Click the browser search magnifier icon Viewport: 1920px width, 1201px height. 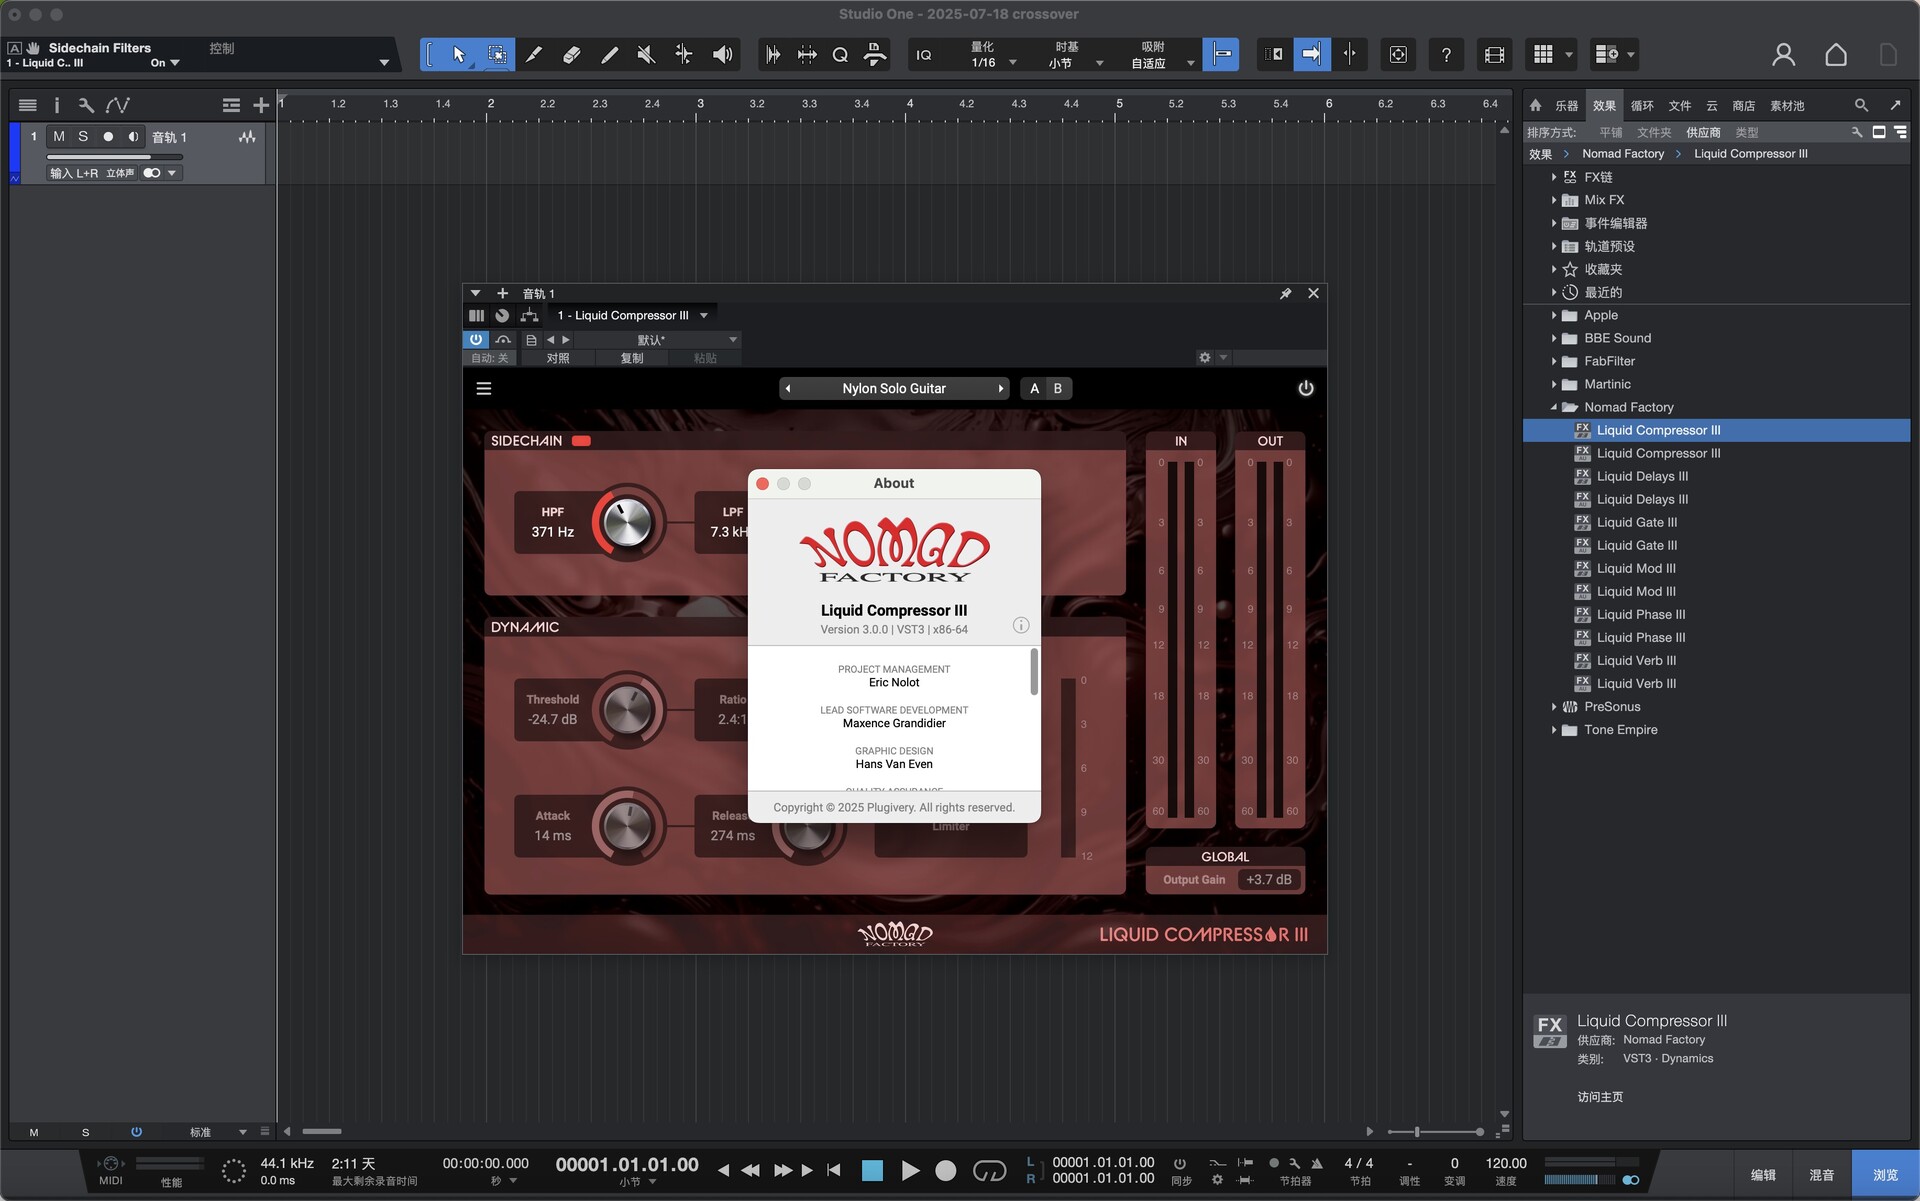[1861, 105]
